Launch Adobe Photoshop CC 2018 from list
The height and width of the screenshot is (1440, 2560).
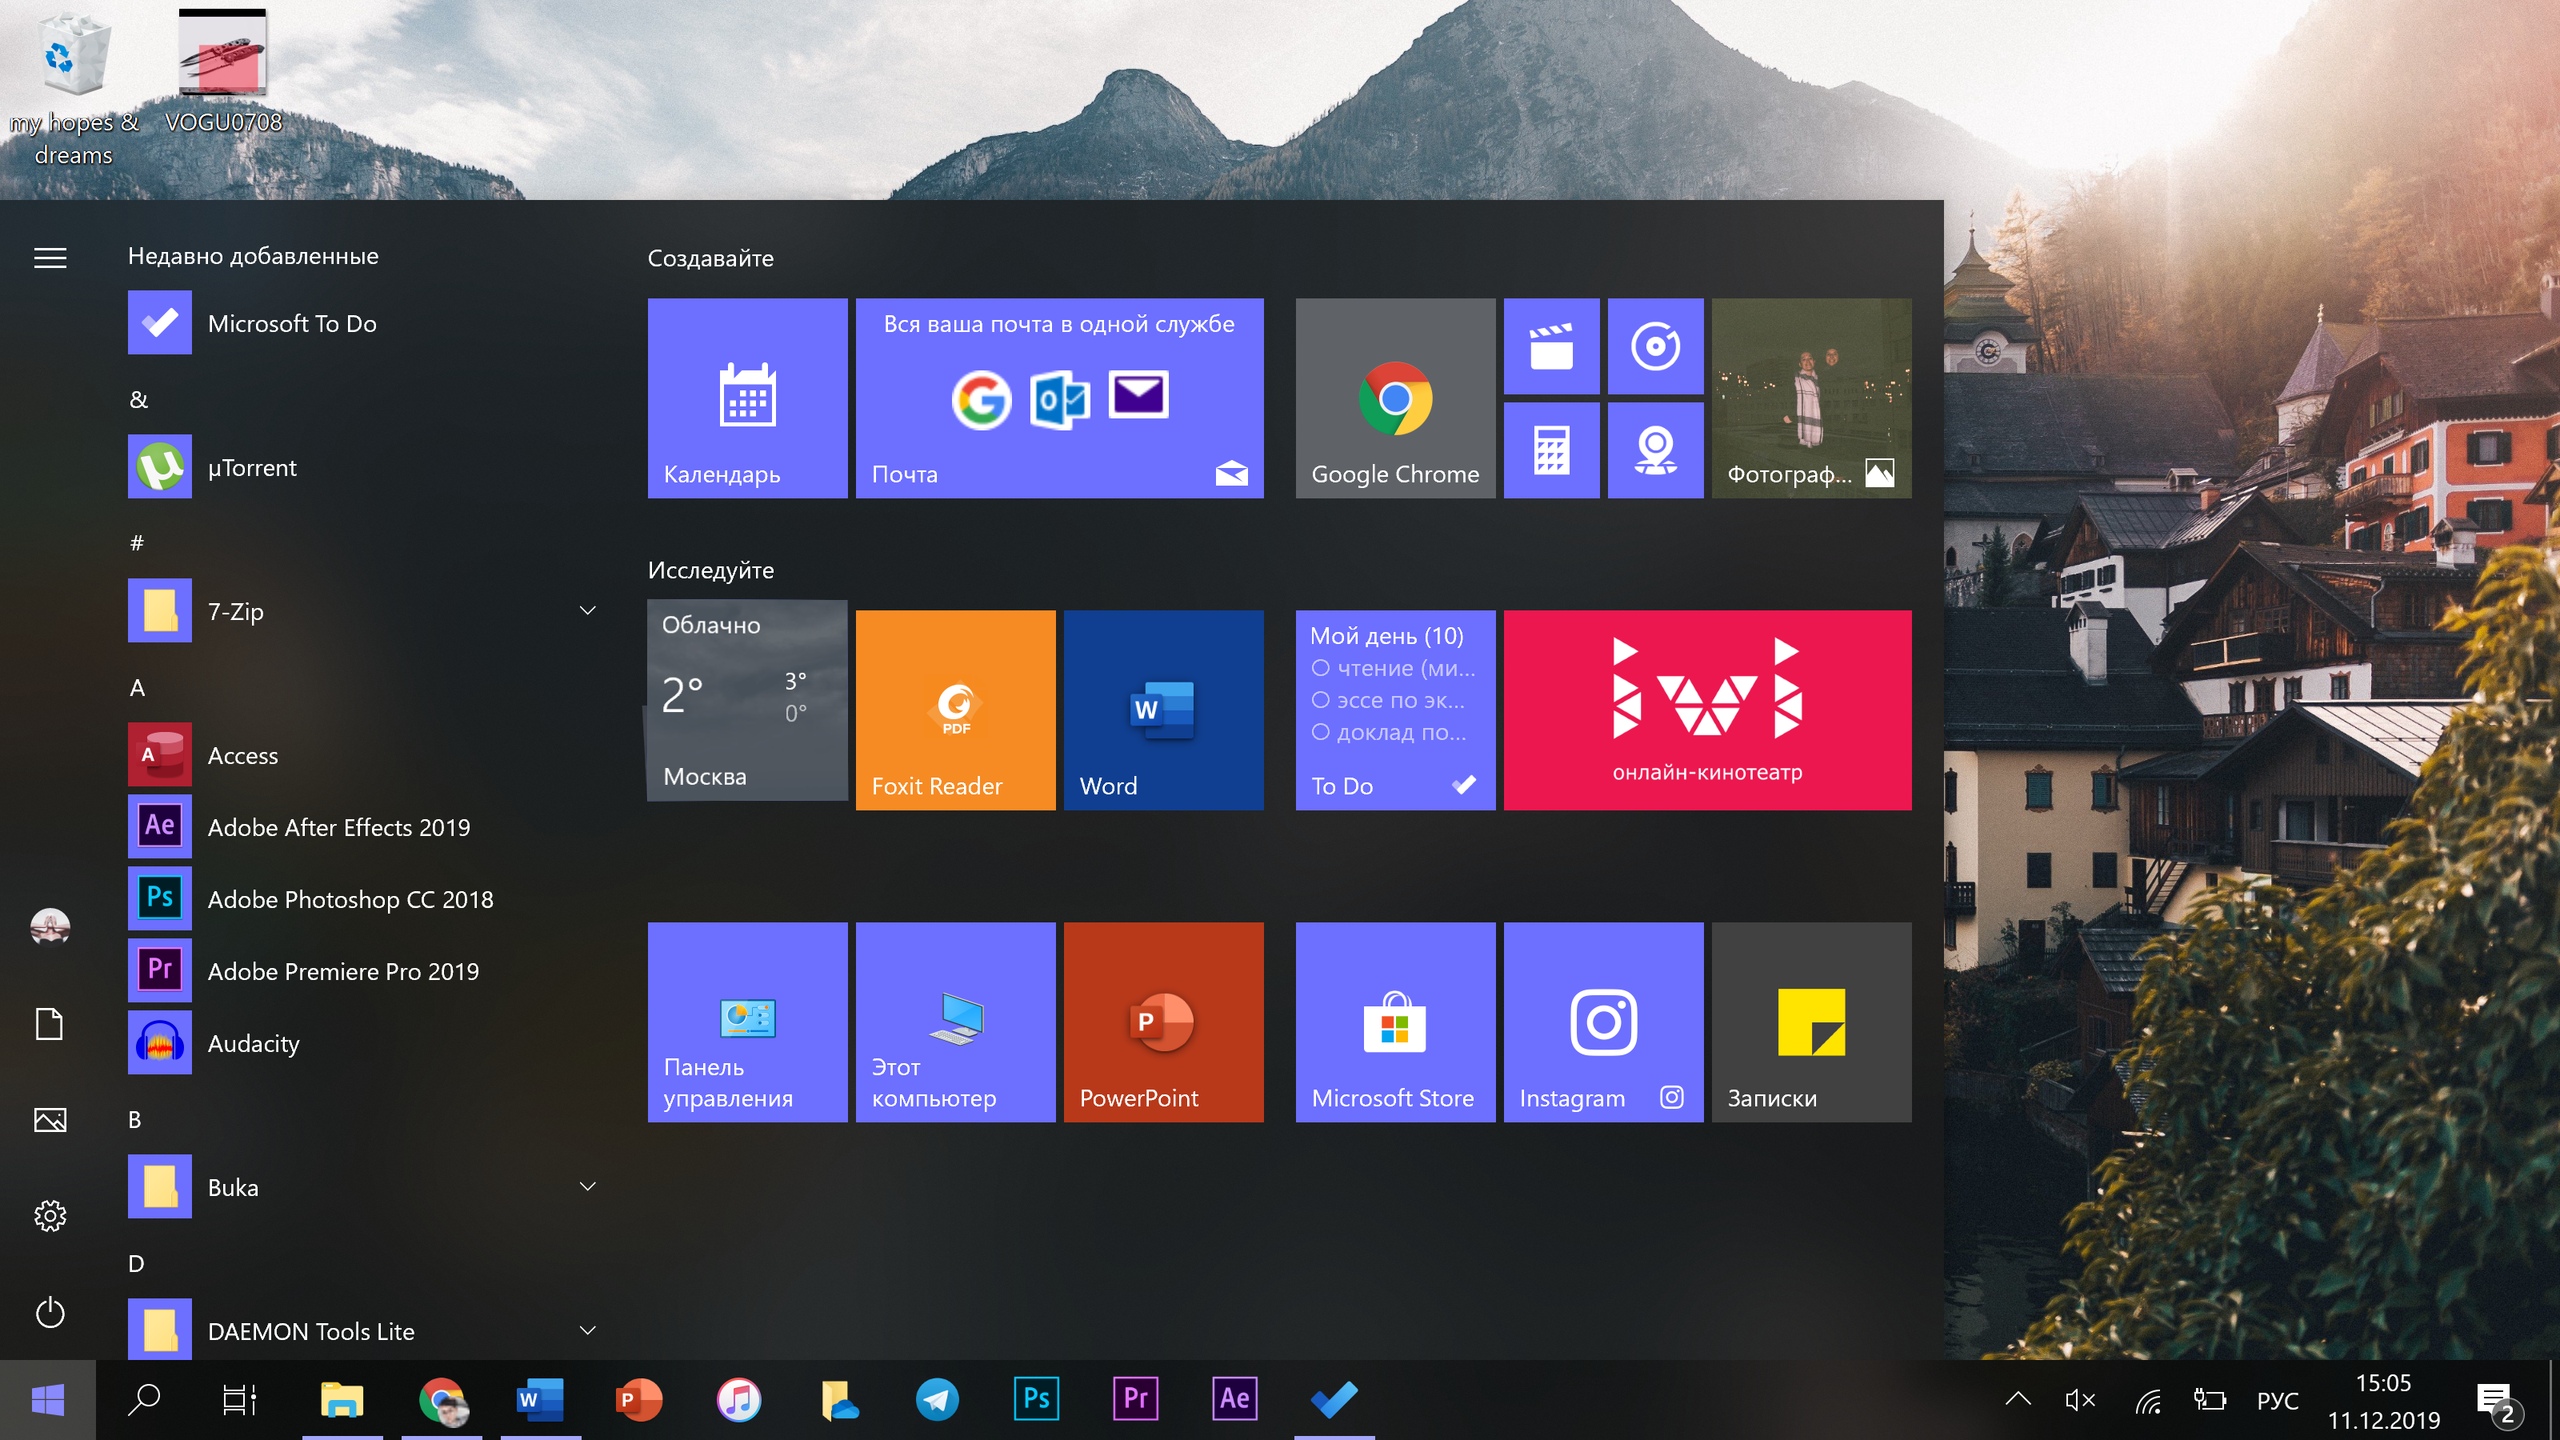[365, 899]
